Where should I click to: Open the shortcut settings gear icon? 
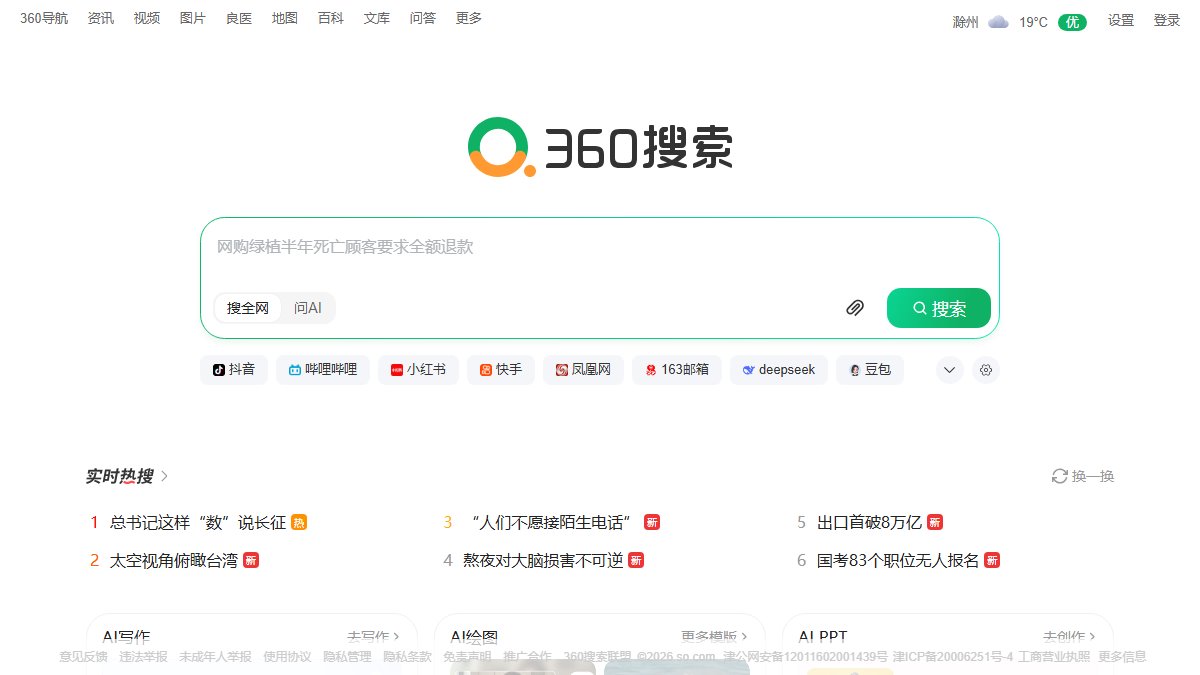[986, 370]
